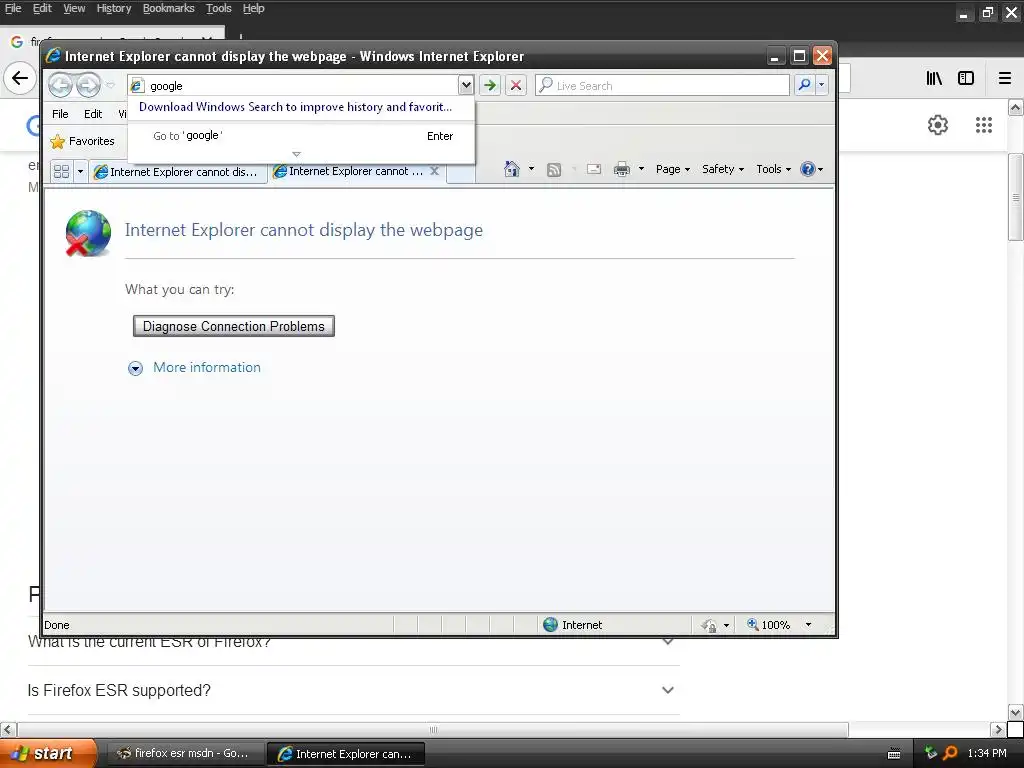Image resolution: width=1024 pixels, height=768 pixels.
Task: Click the IE Back navigation arrow
Action: tap(60, 85)
